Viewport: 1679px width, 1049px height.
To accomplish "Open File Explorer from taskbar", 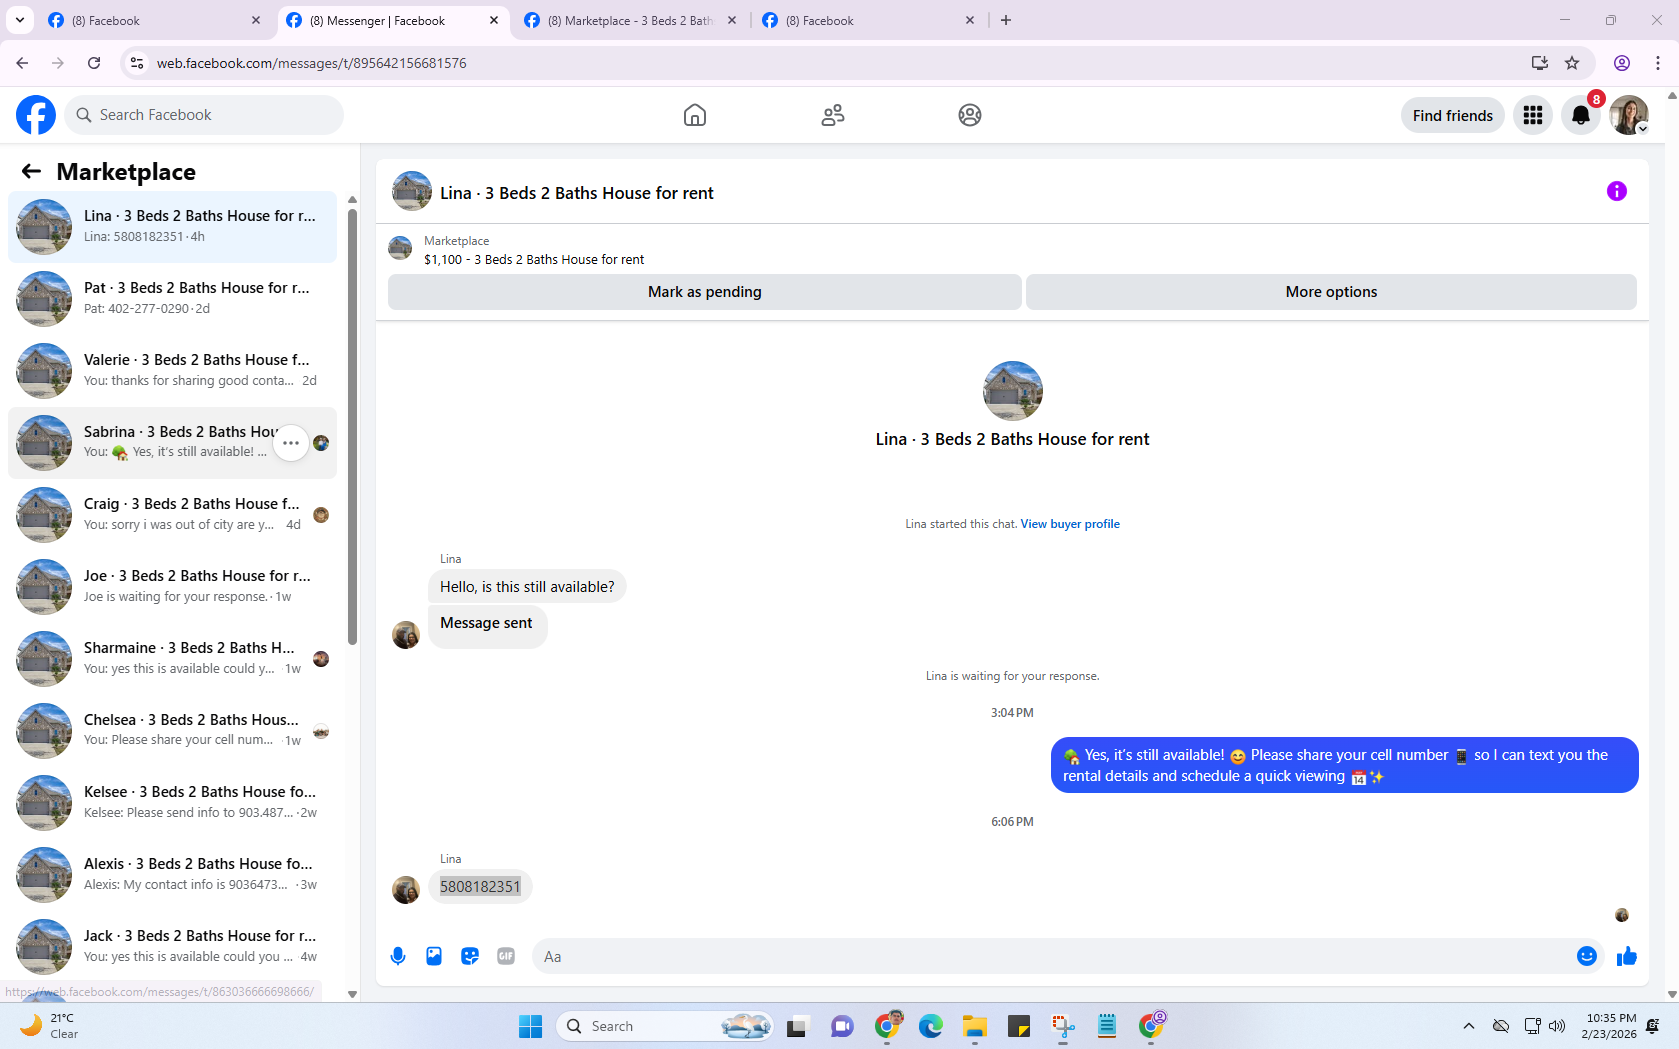I will click(975, 1026).
